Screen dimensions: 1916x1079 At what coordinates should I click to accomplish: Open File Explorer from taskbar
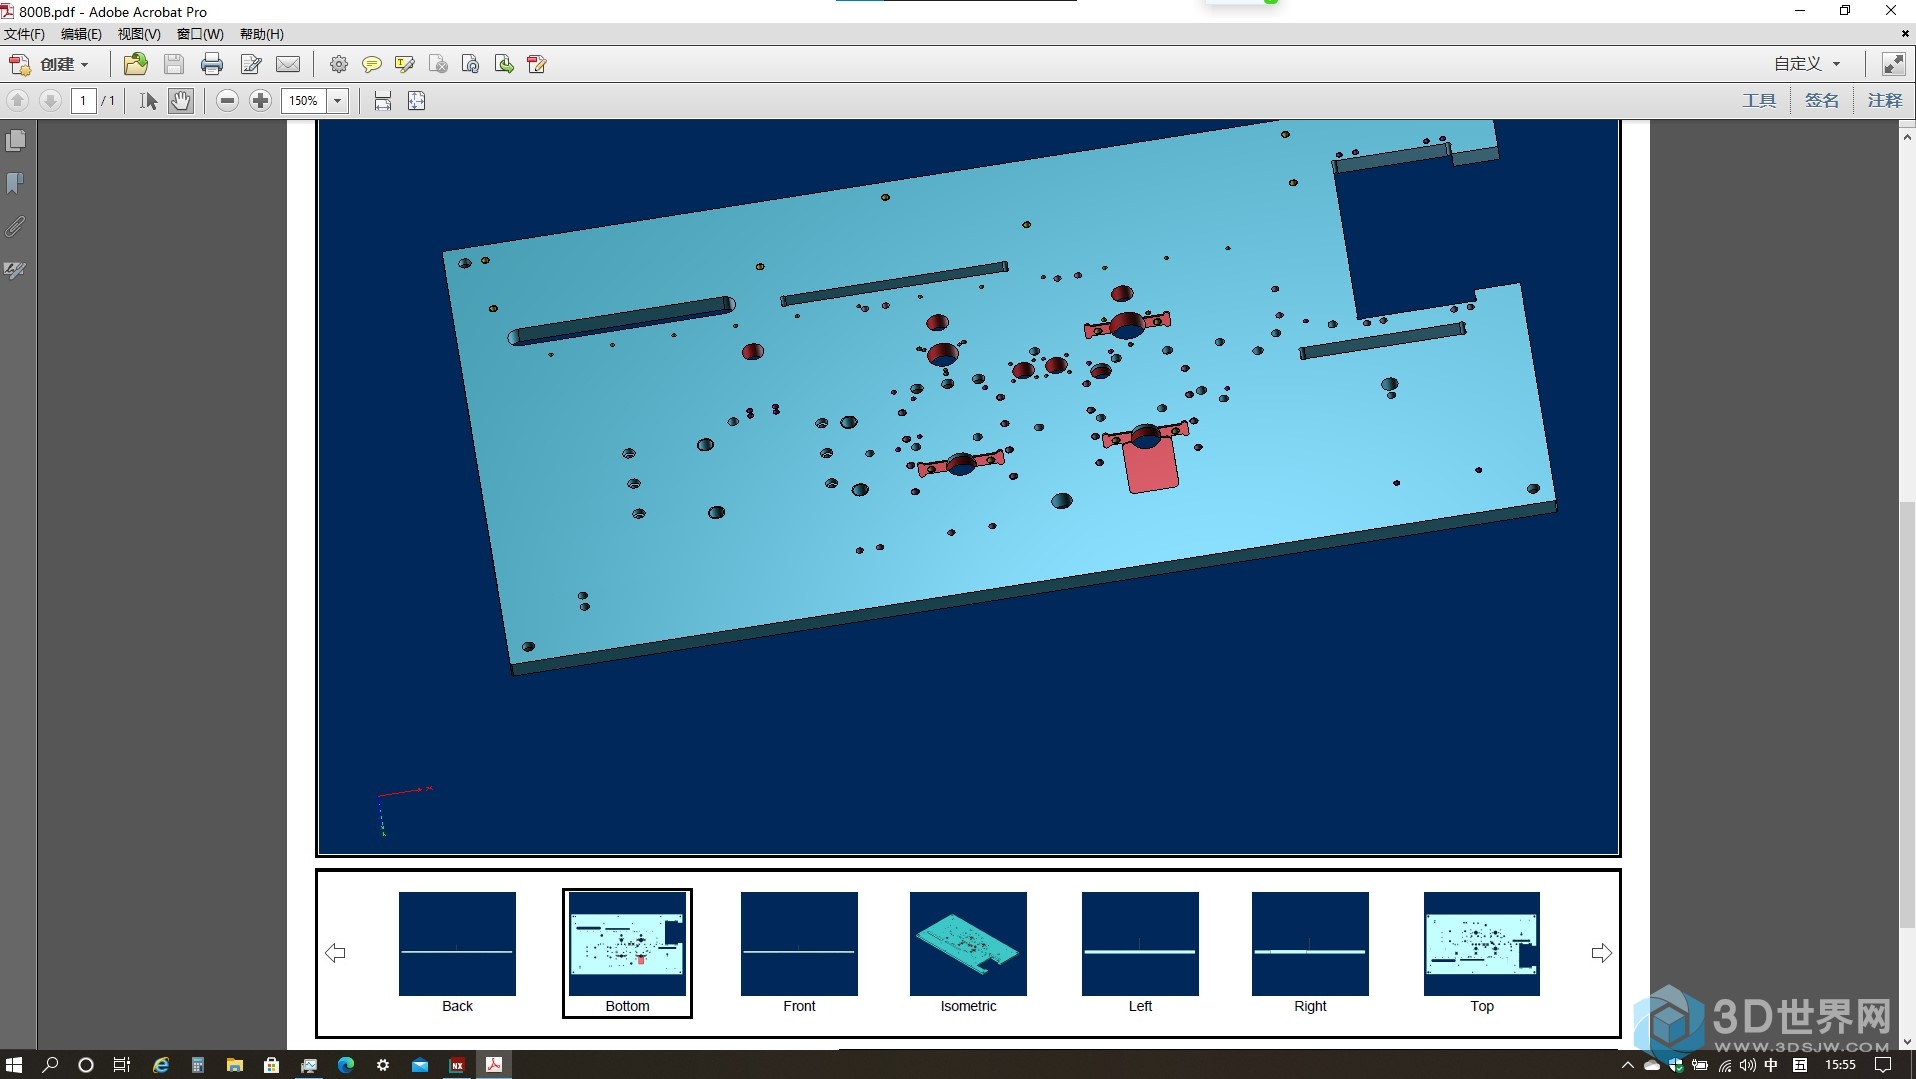click(235, 1065)
